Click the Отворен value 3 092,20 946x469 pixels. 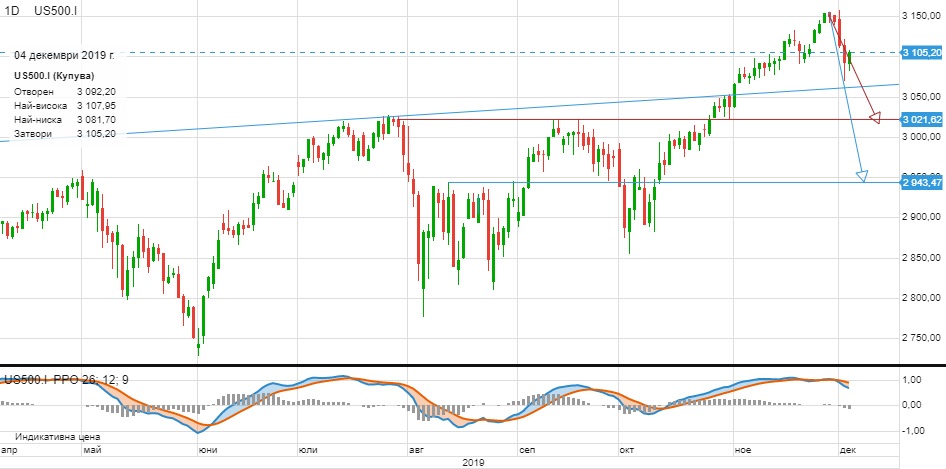tap(97, 92)
